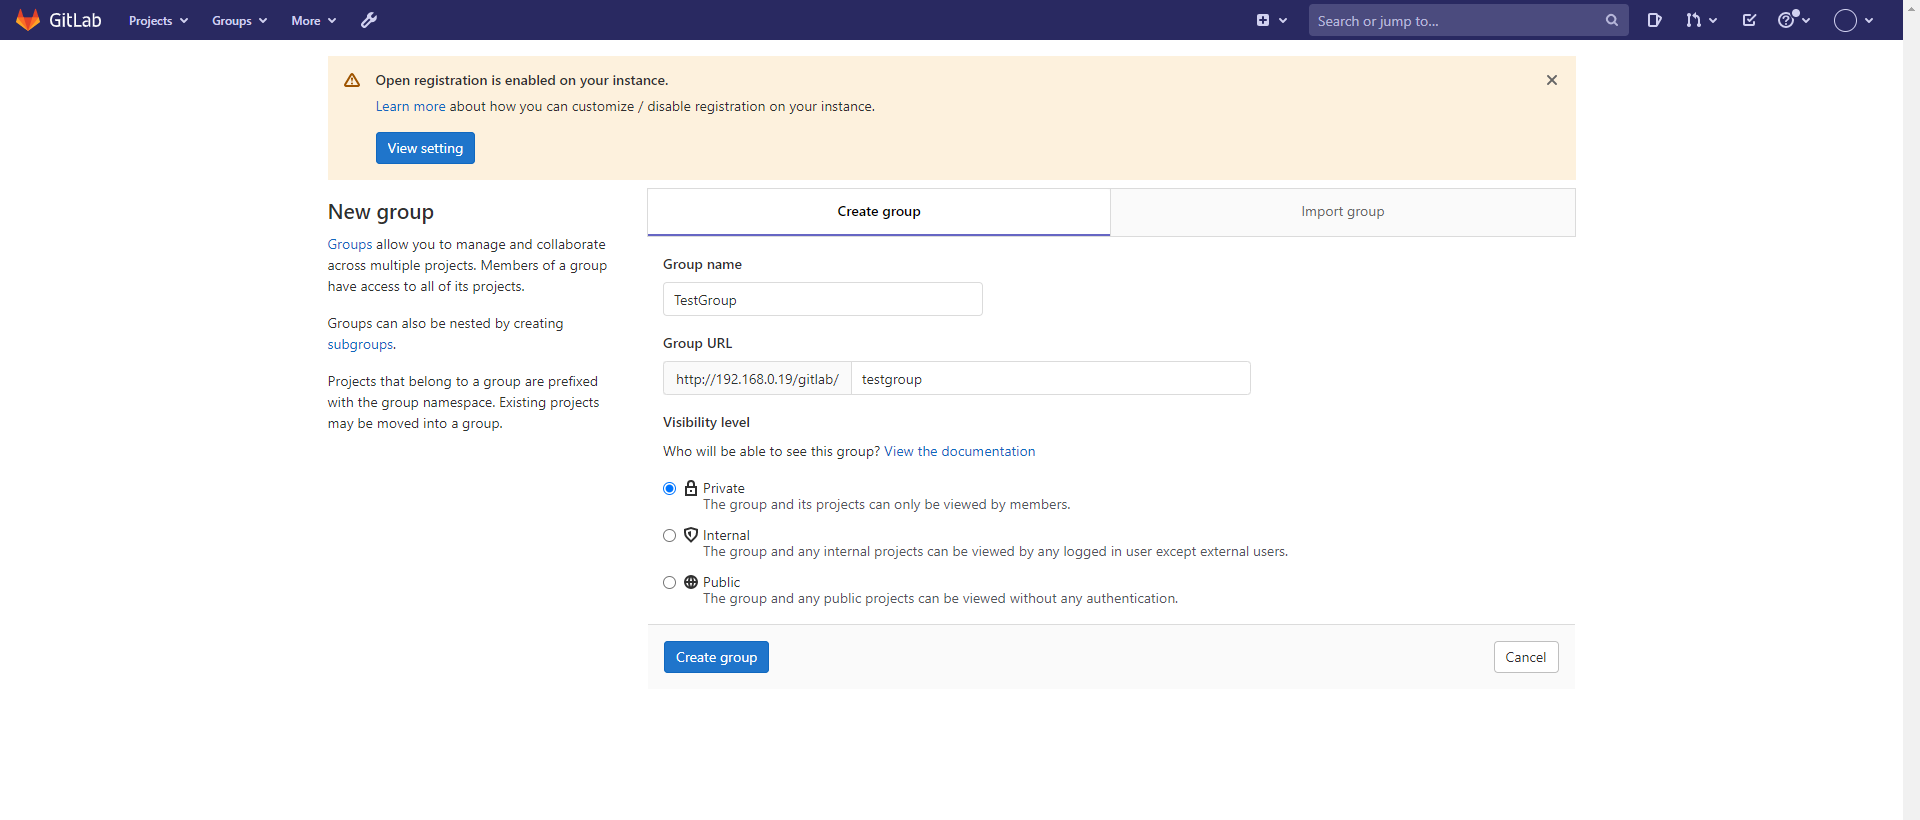The width and height of the screenshot is (1920, 820).
Task: Click the GitLab fox logo
Action: click(28, 20)
